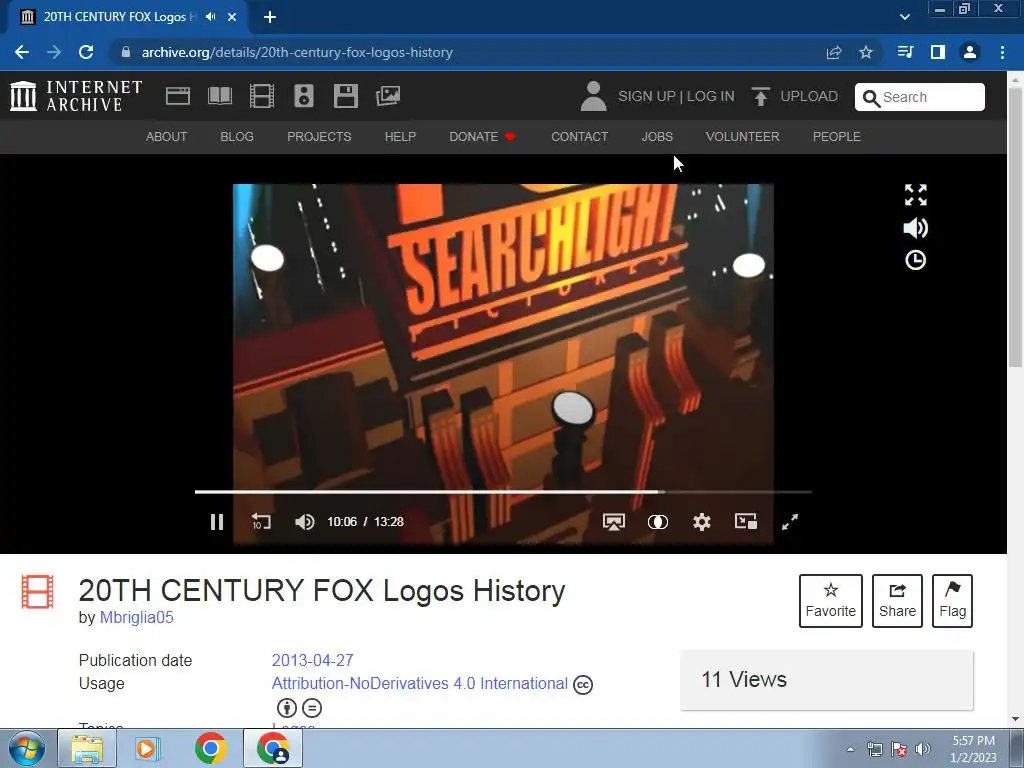This screenshot has width=1024, height=768.
Task: Open File Explorer from taskbar
Action: [x=87, y=748]
